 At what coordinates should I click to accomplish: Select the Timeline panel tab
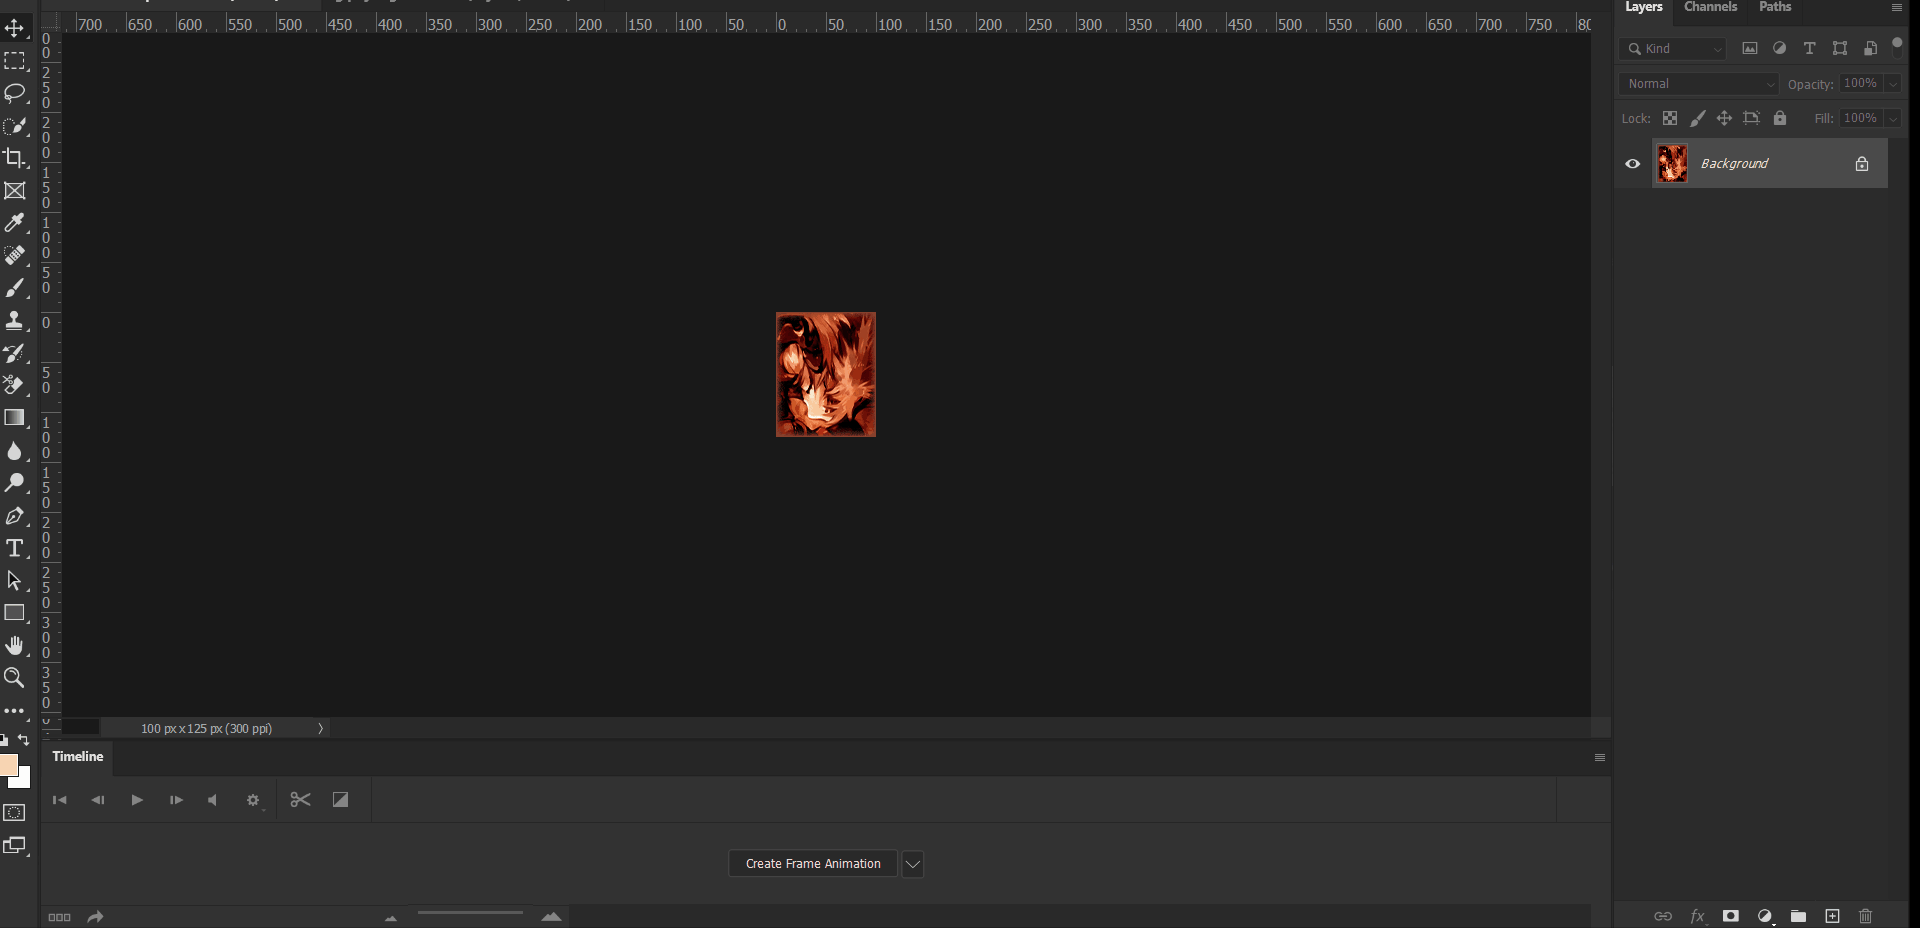(78, 757)
